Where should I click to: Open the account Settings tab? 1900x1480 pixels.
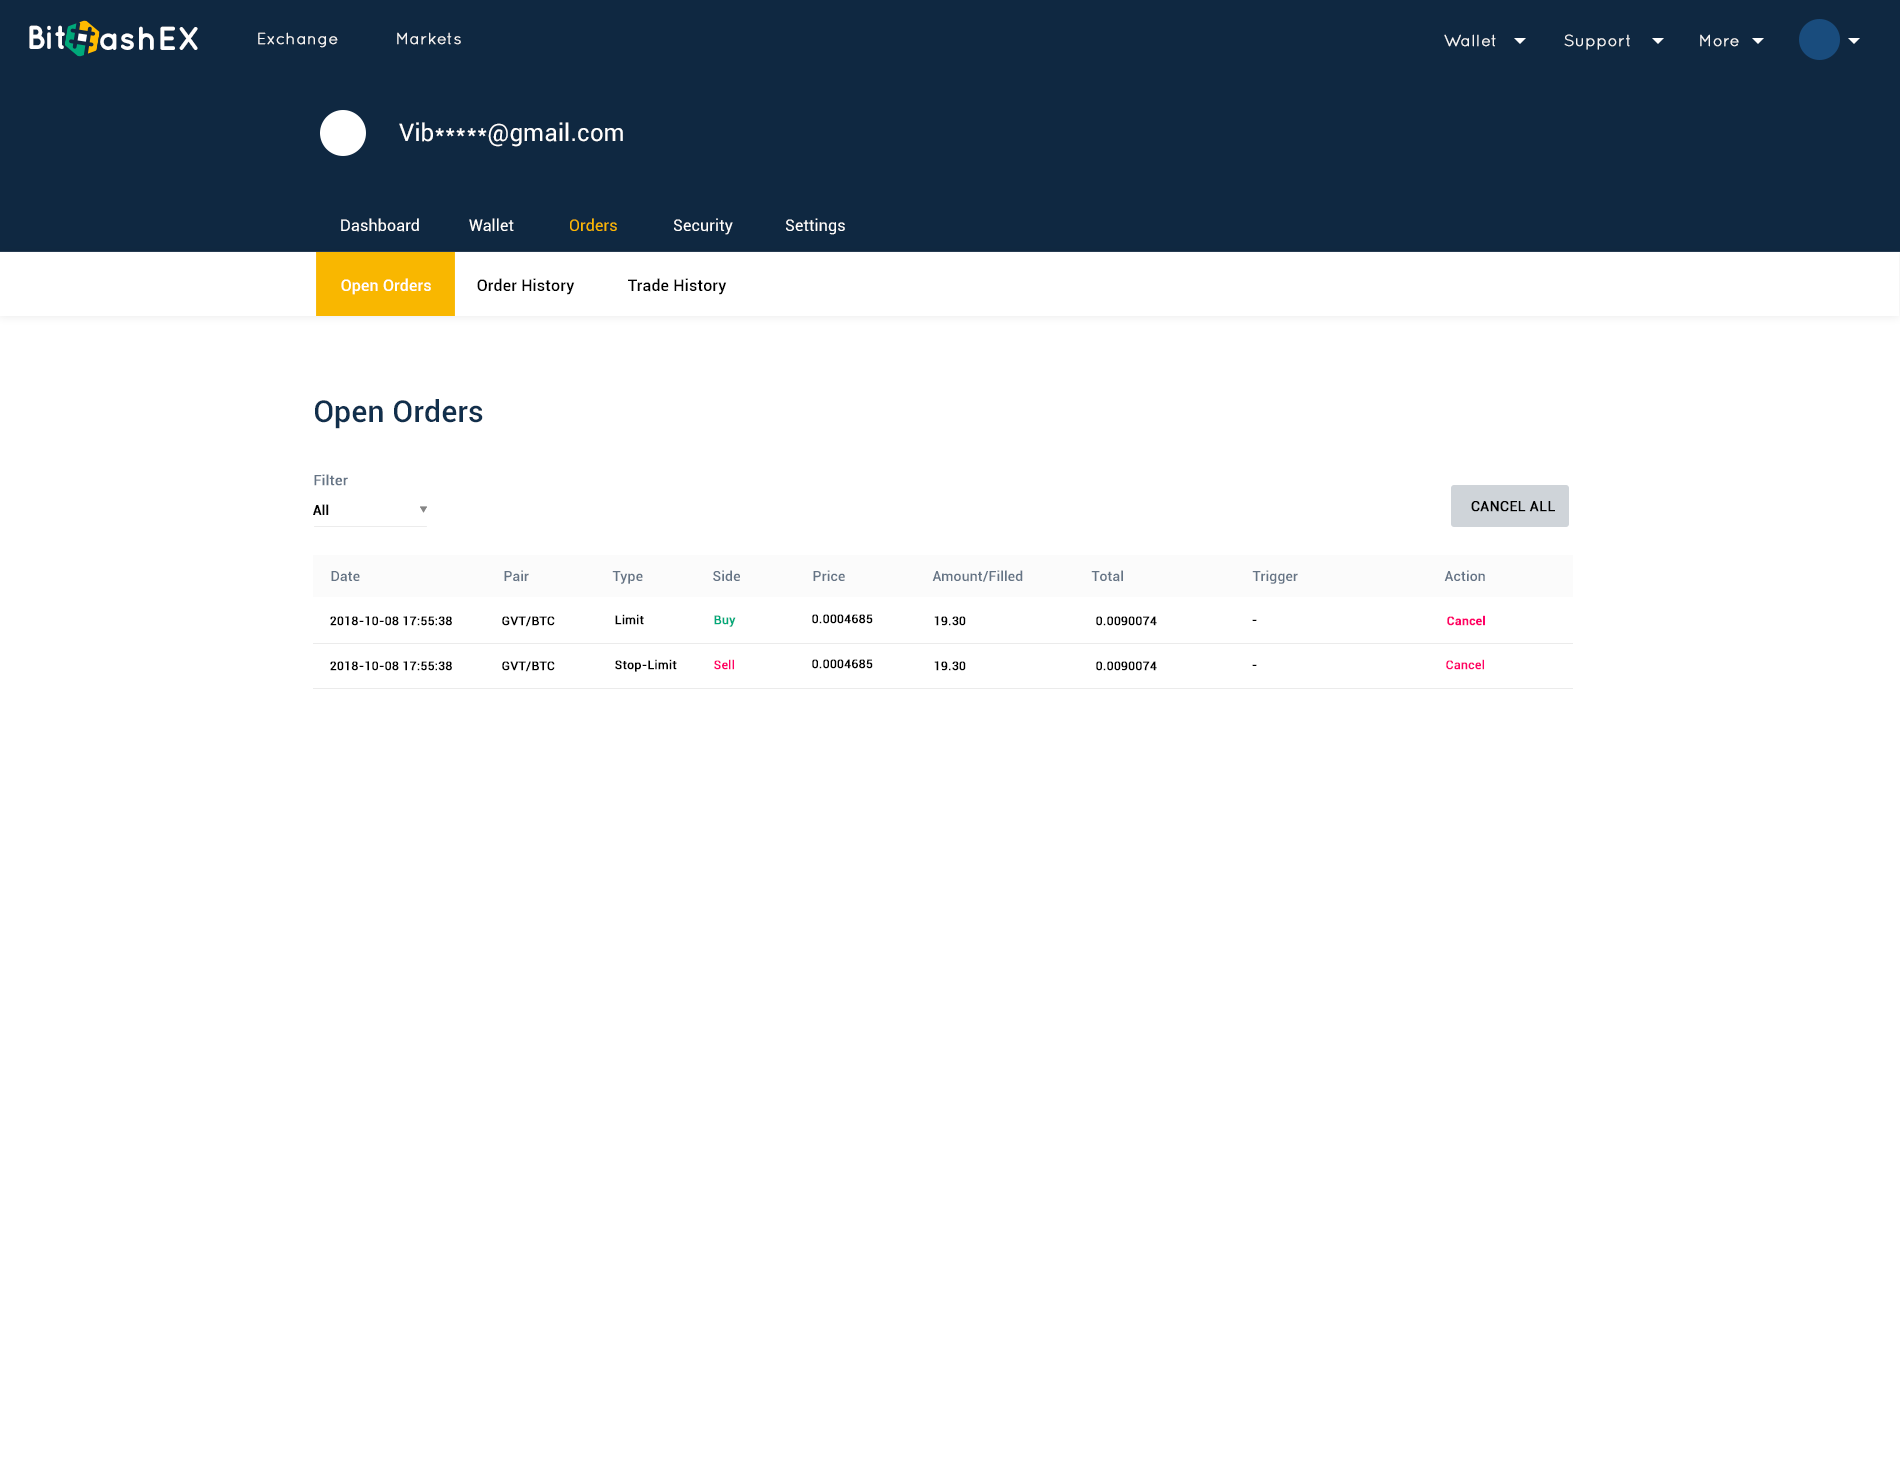click(814, 226)
